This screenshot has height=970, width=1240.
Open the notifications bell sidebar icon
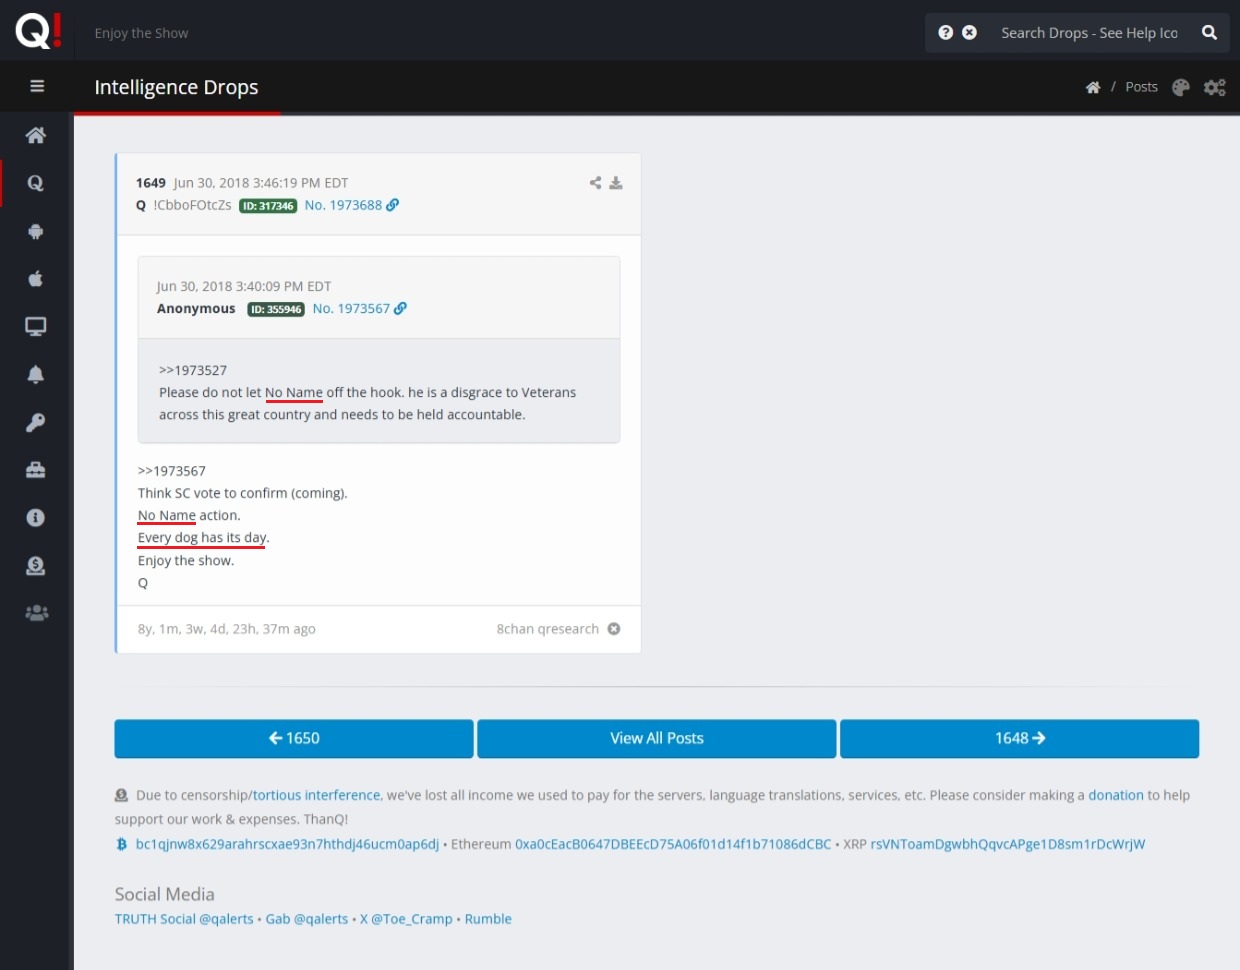[x=36, y=374]
